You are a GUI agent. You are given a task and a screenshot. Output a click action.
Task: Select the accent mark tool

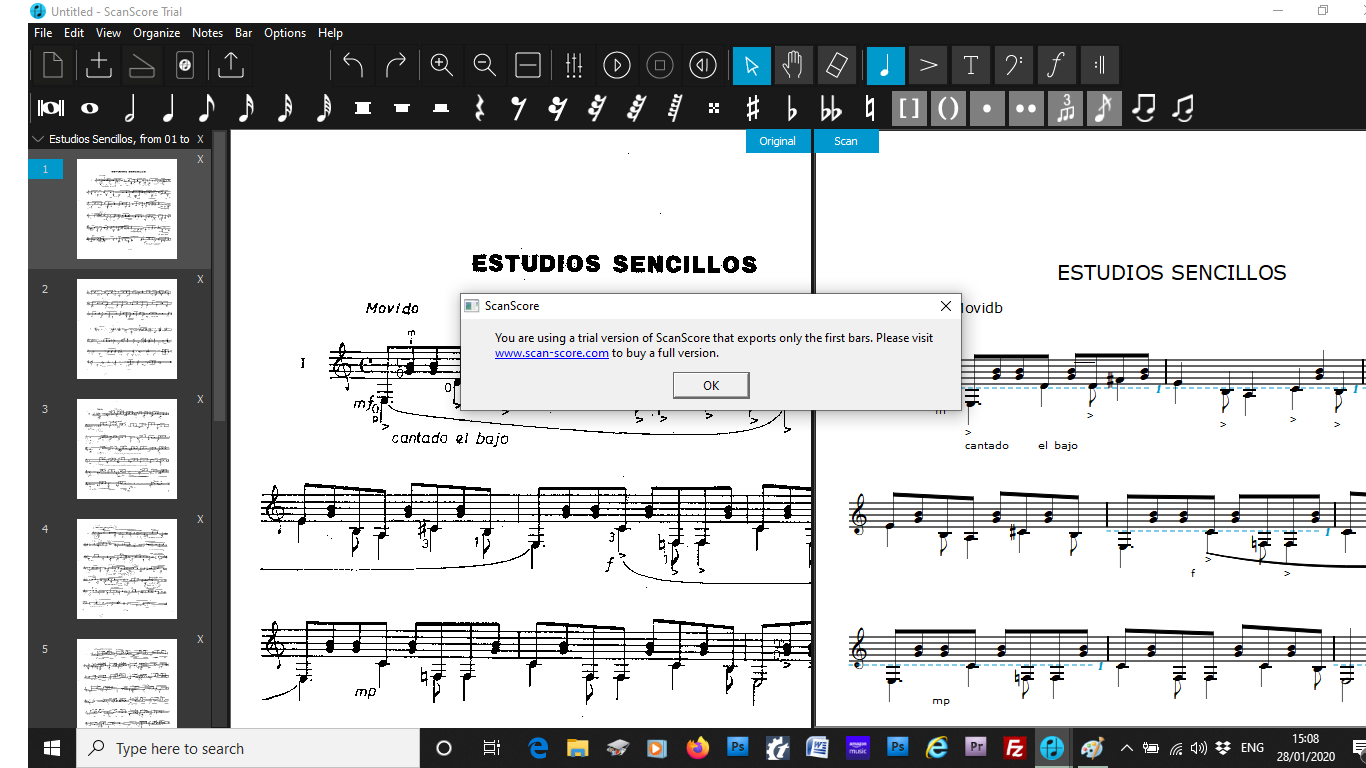coord(927,65)
